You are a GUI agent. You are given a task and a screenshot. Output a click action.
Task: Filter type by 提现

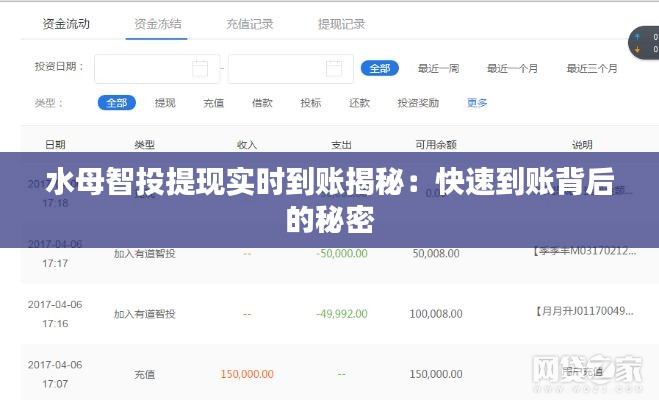(x=165, y=103)
